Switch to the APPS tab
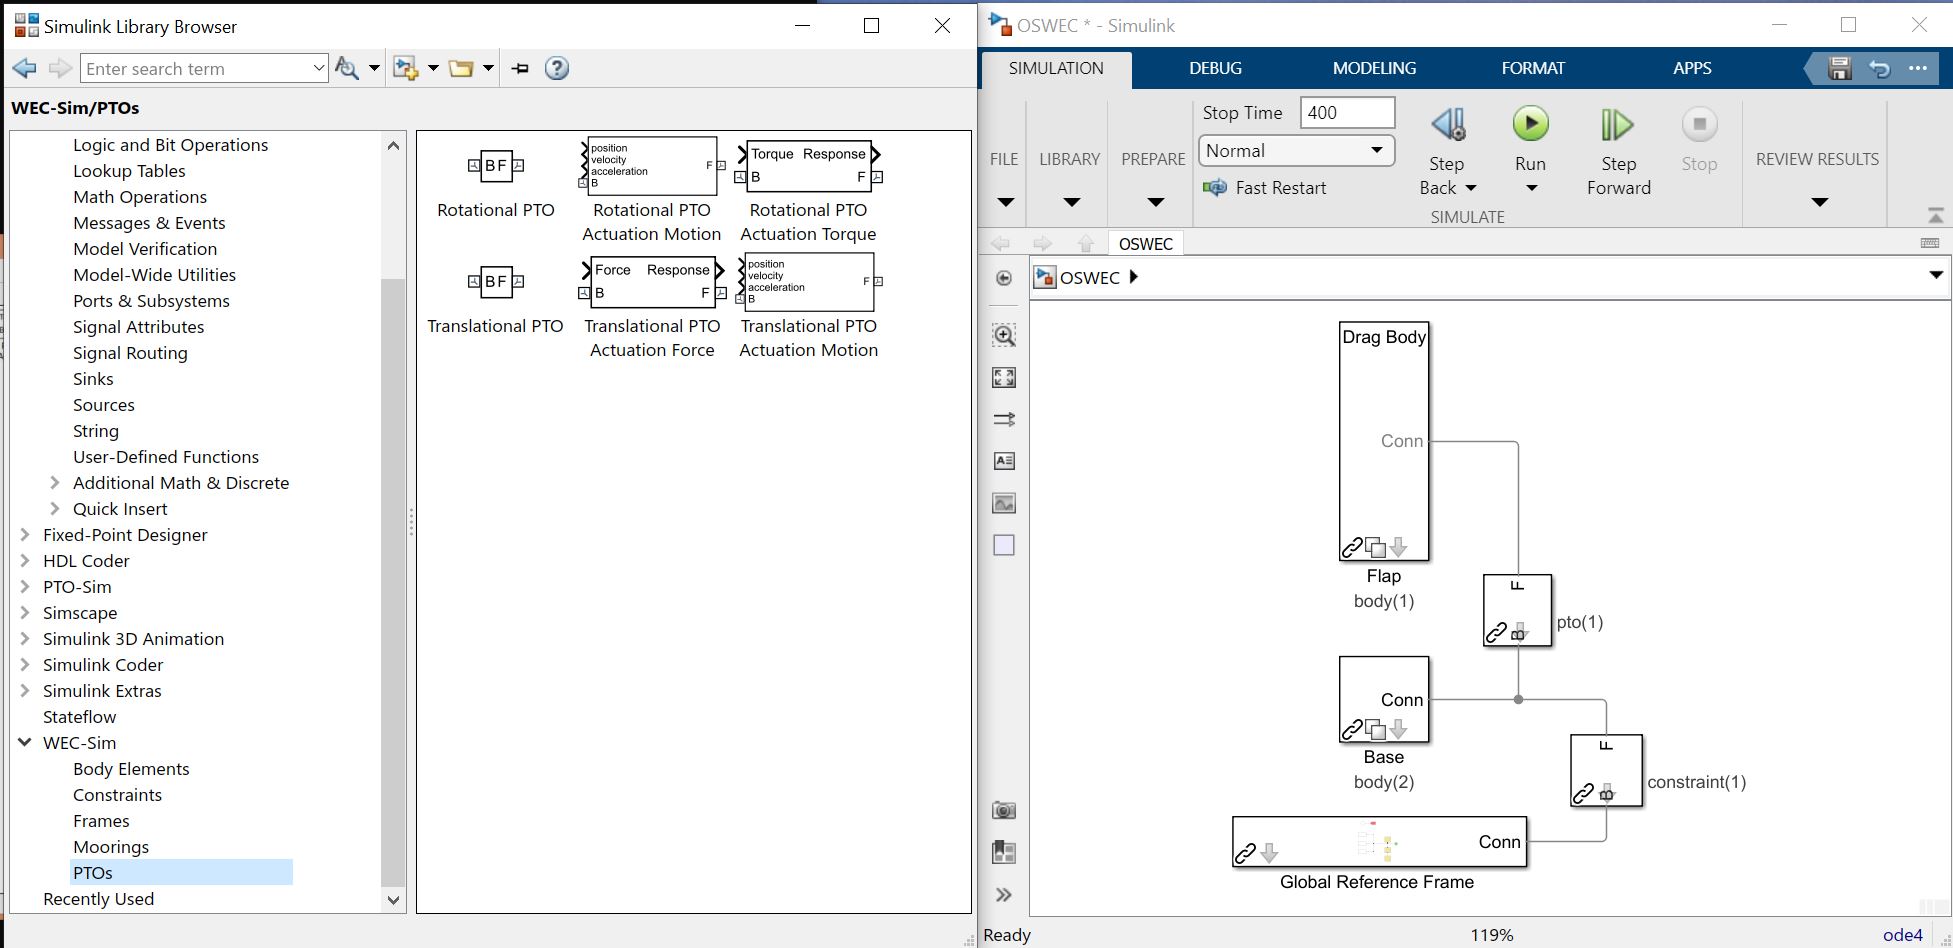This screenshot has height=948, width=1953. point(1692,68)
